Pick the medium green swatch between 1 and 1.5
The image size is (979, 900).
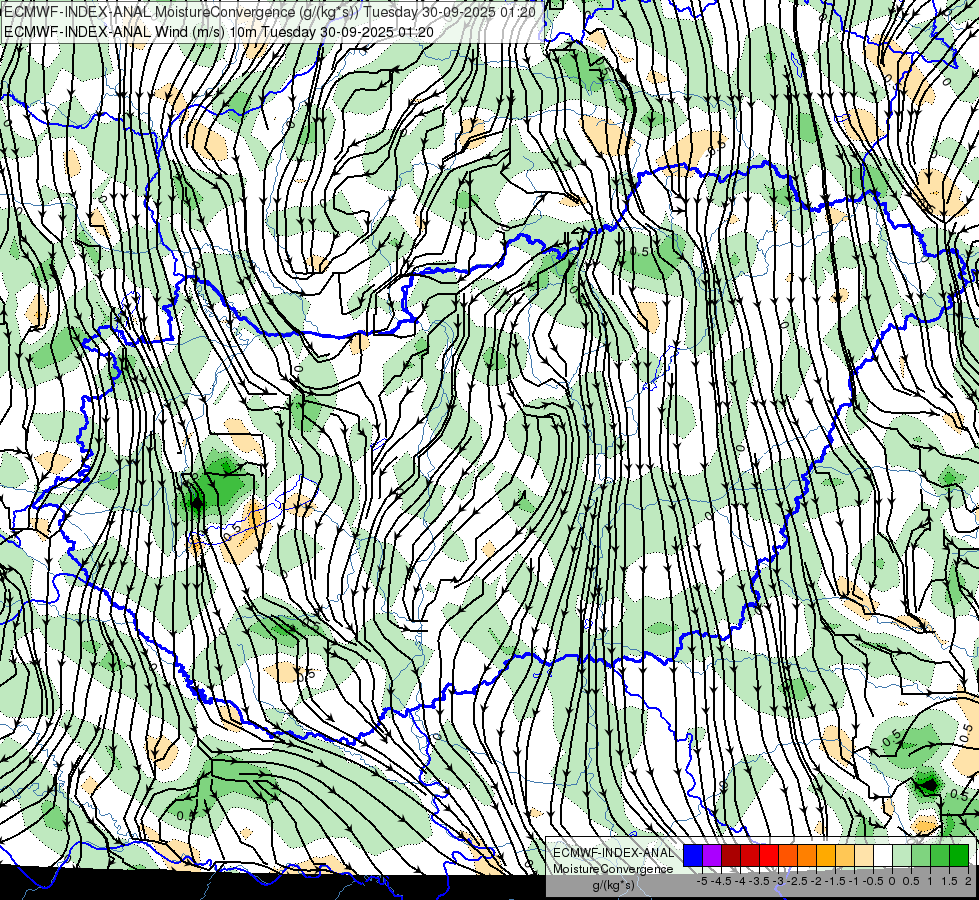(940, 855)
